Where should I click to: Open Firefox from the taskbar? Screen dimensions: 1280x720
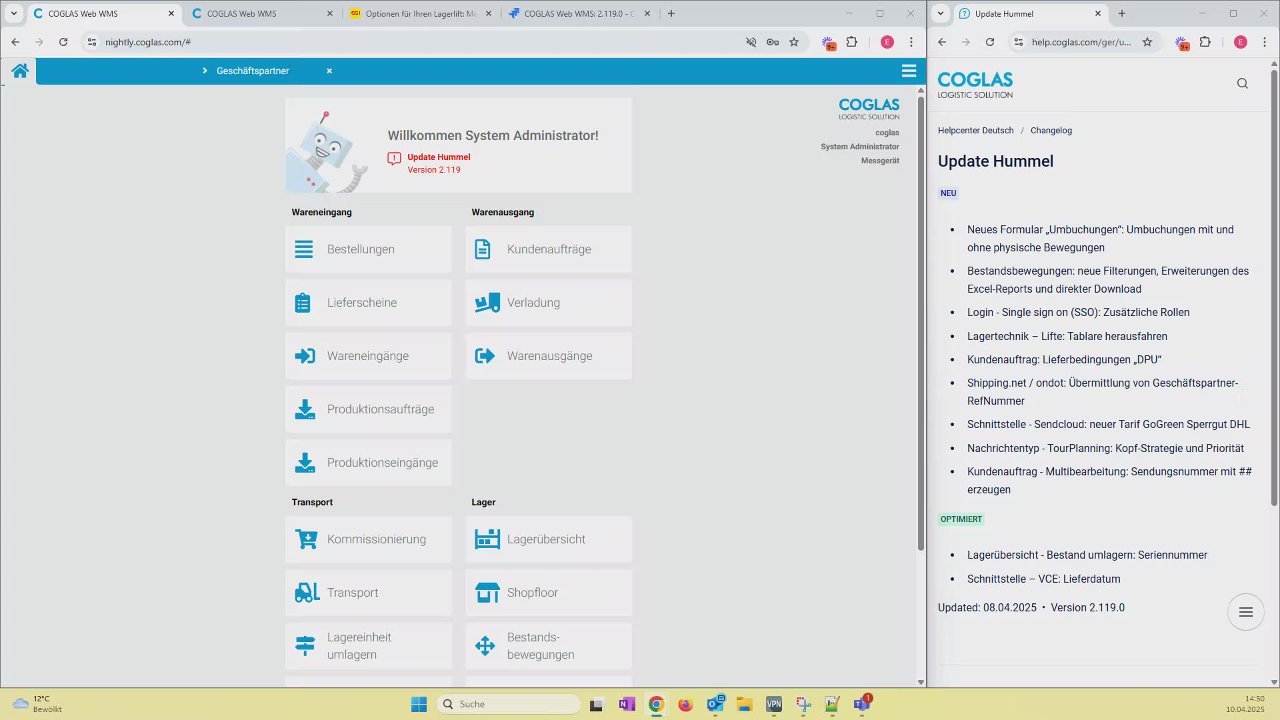[685, 704]
